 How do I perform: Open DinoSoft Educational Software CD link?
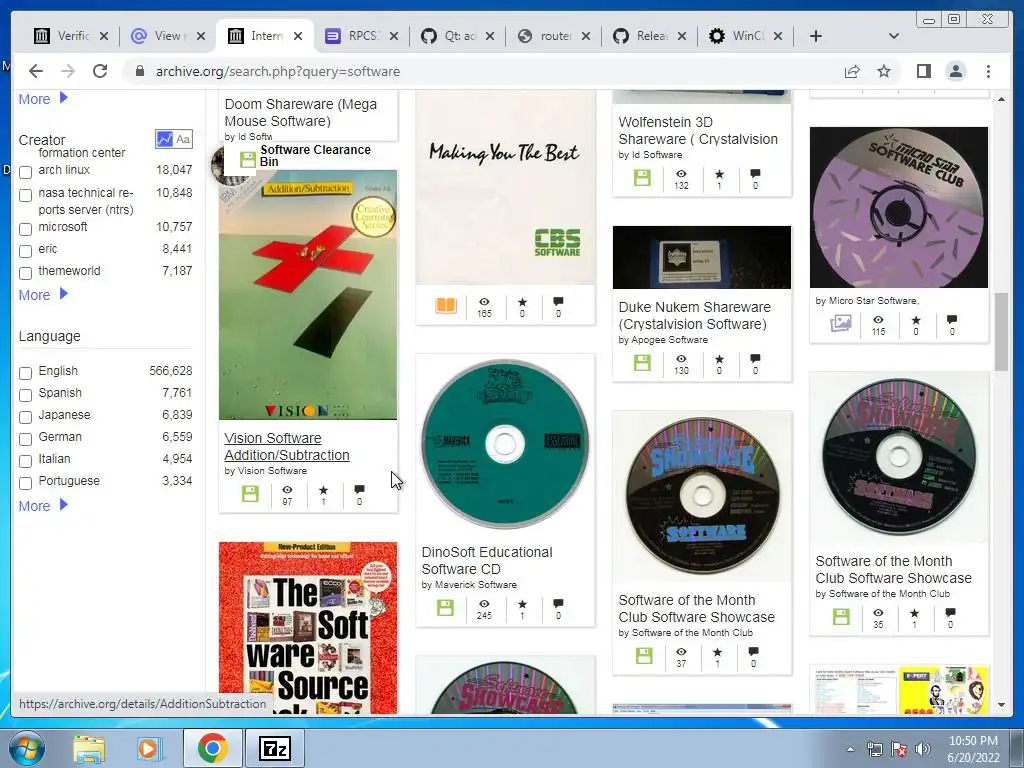[487, 560]
